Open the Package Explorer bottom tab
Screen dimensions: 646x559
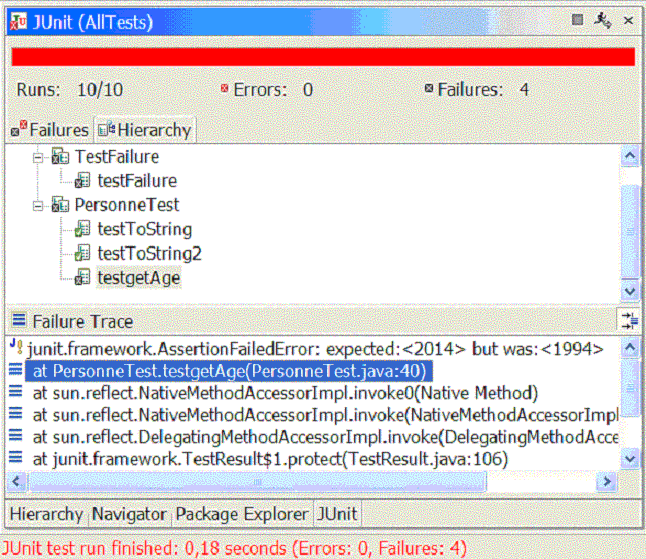241,514
